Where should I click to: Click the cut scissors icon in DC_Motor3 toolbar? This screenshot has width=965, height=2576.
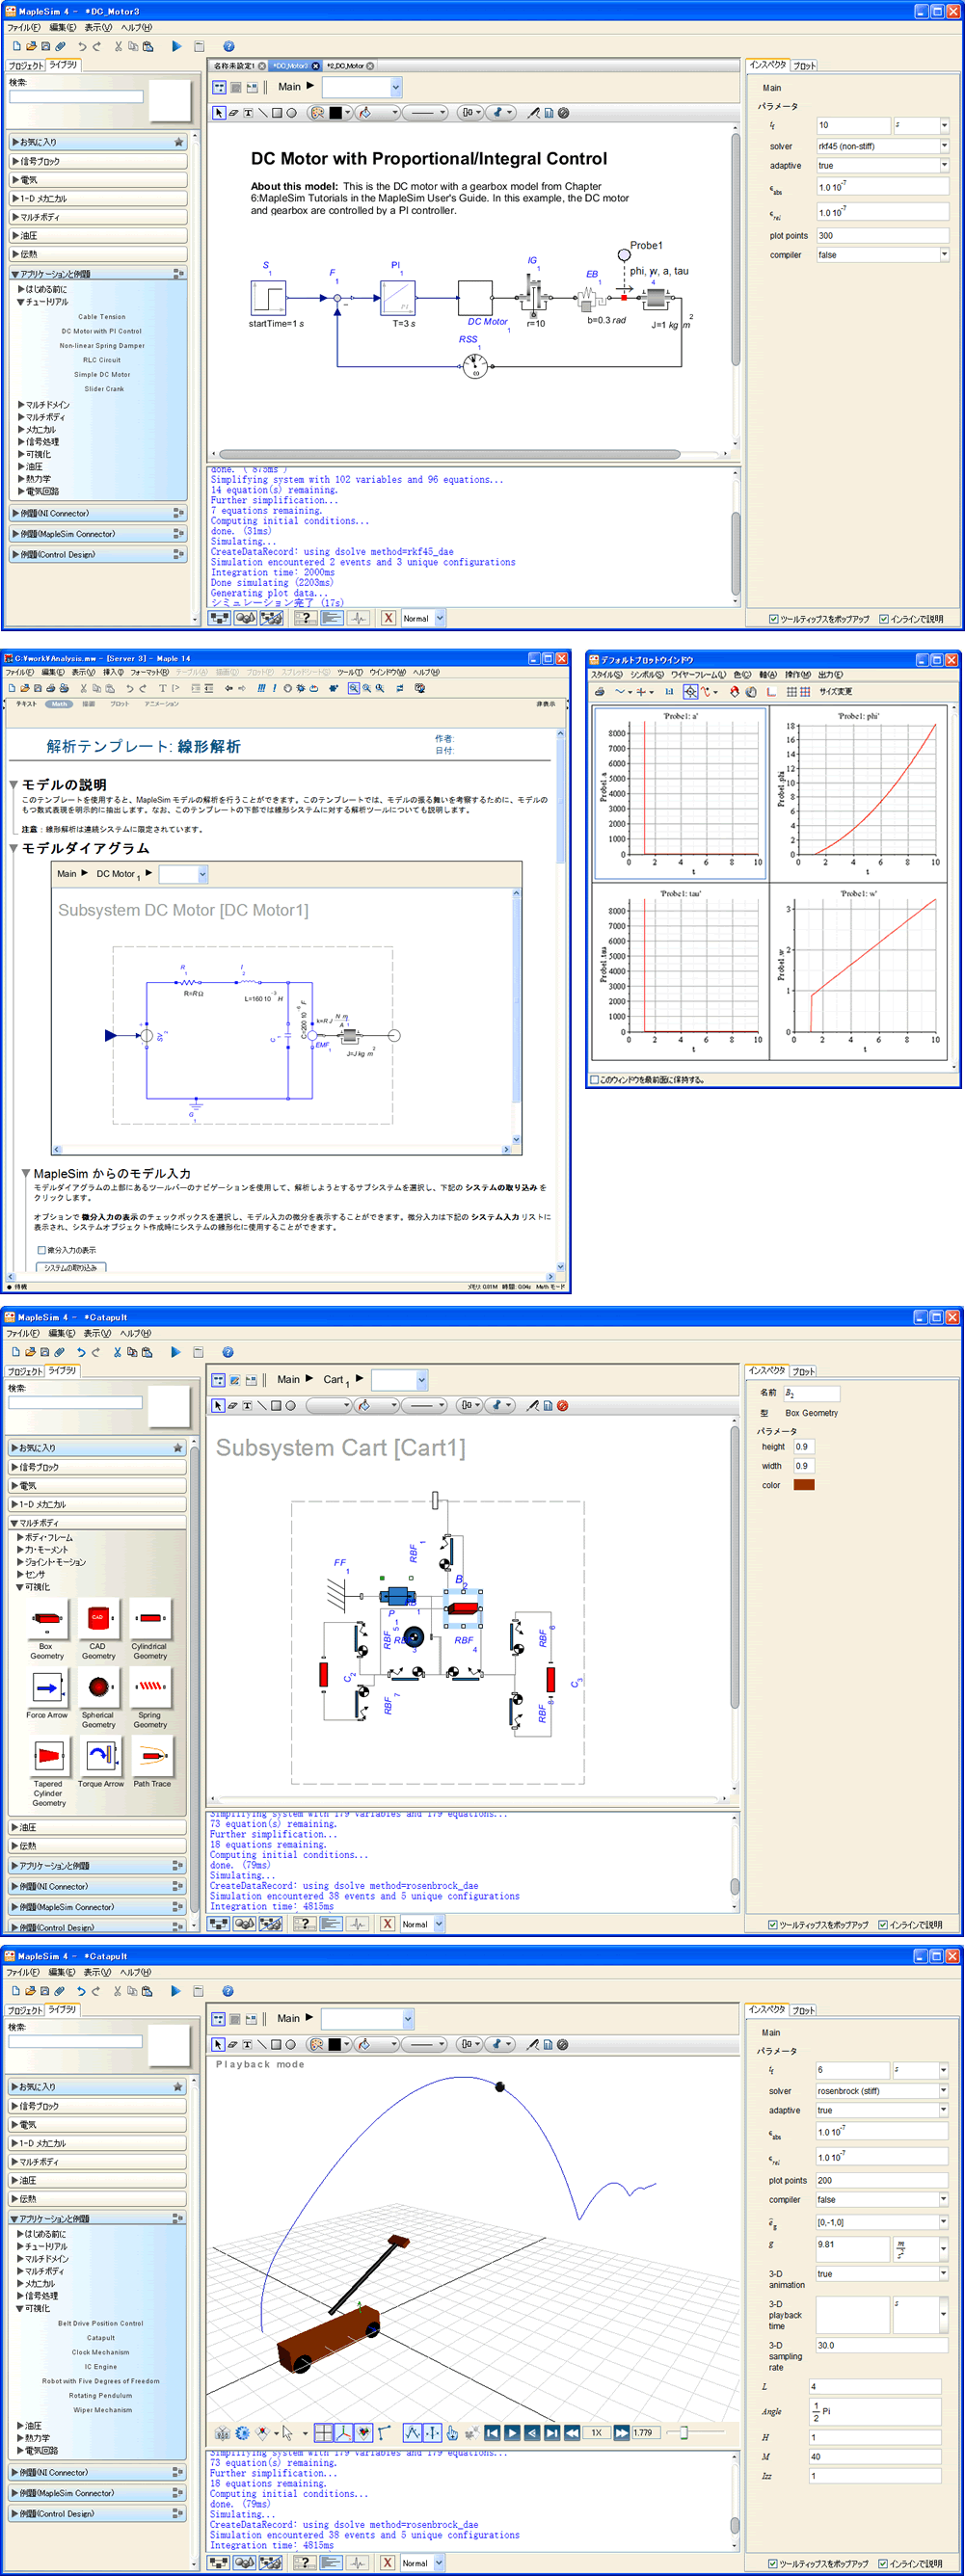tap(118, 46)
